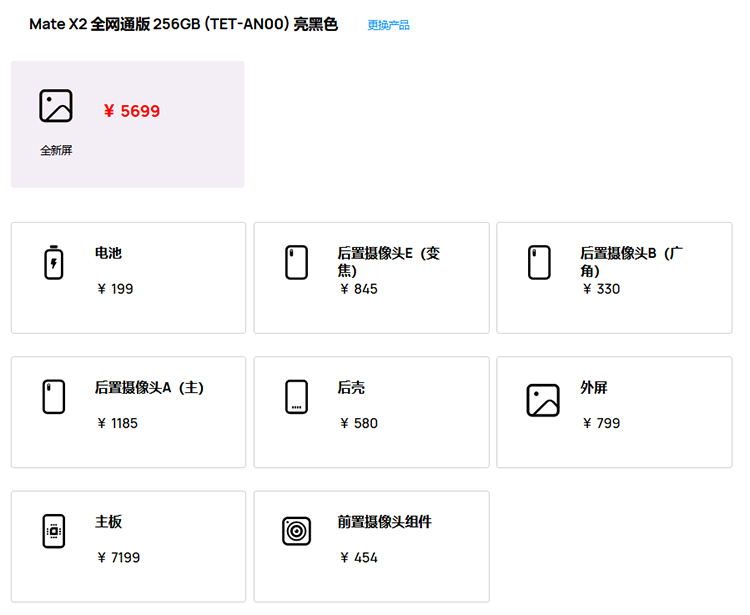Click phone icon for 后置摄像头A (主)
This screenshot has height=615, width=750.
54,396
